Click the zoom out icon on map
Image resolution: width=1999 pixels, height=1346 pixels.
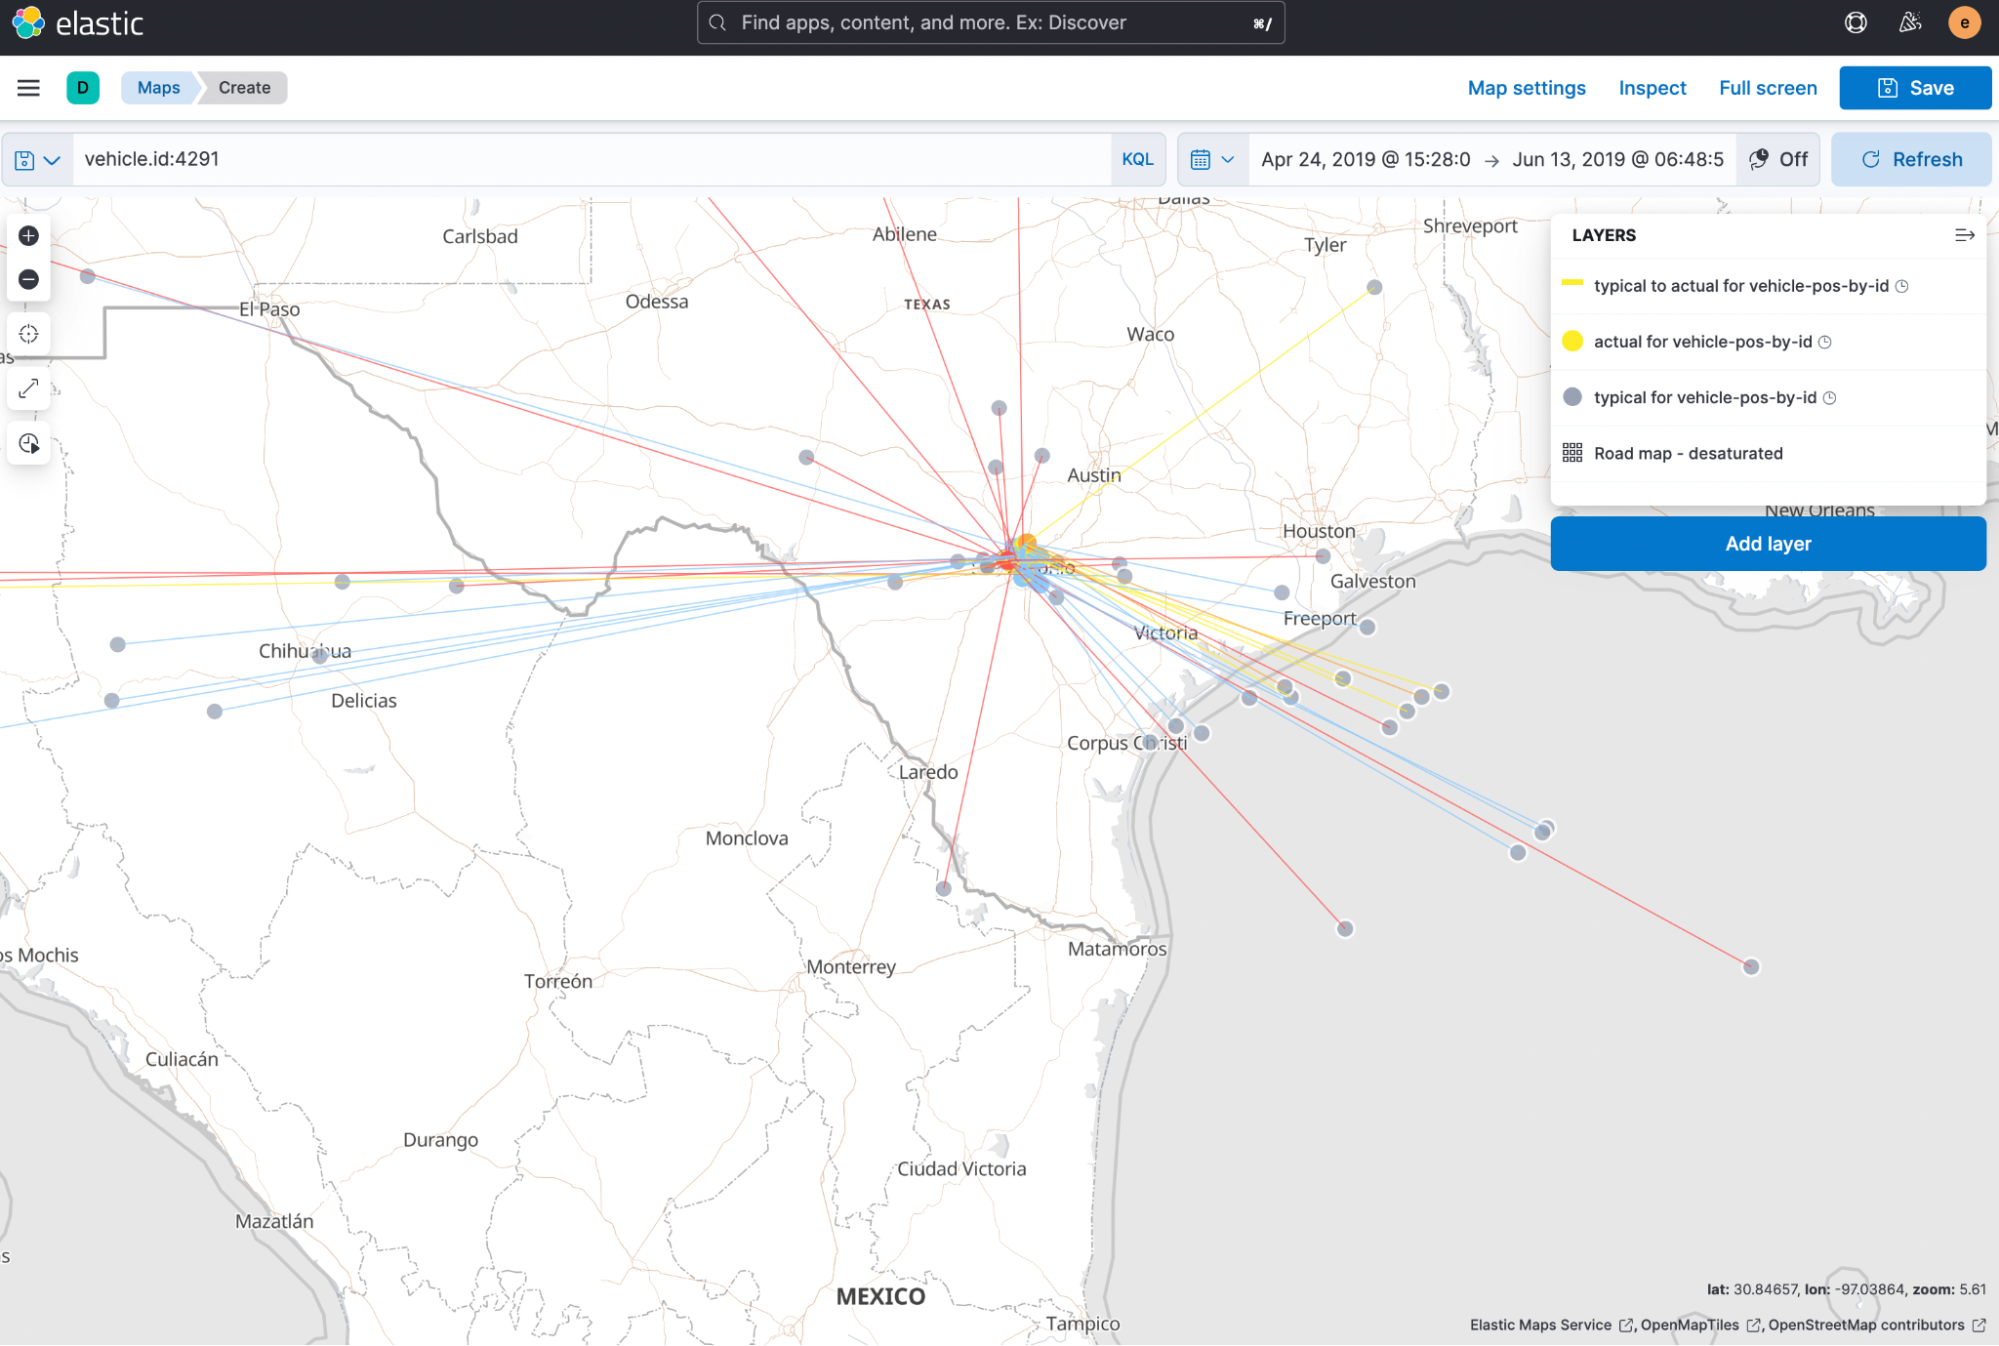click(30, 278)
